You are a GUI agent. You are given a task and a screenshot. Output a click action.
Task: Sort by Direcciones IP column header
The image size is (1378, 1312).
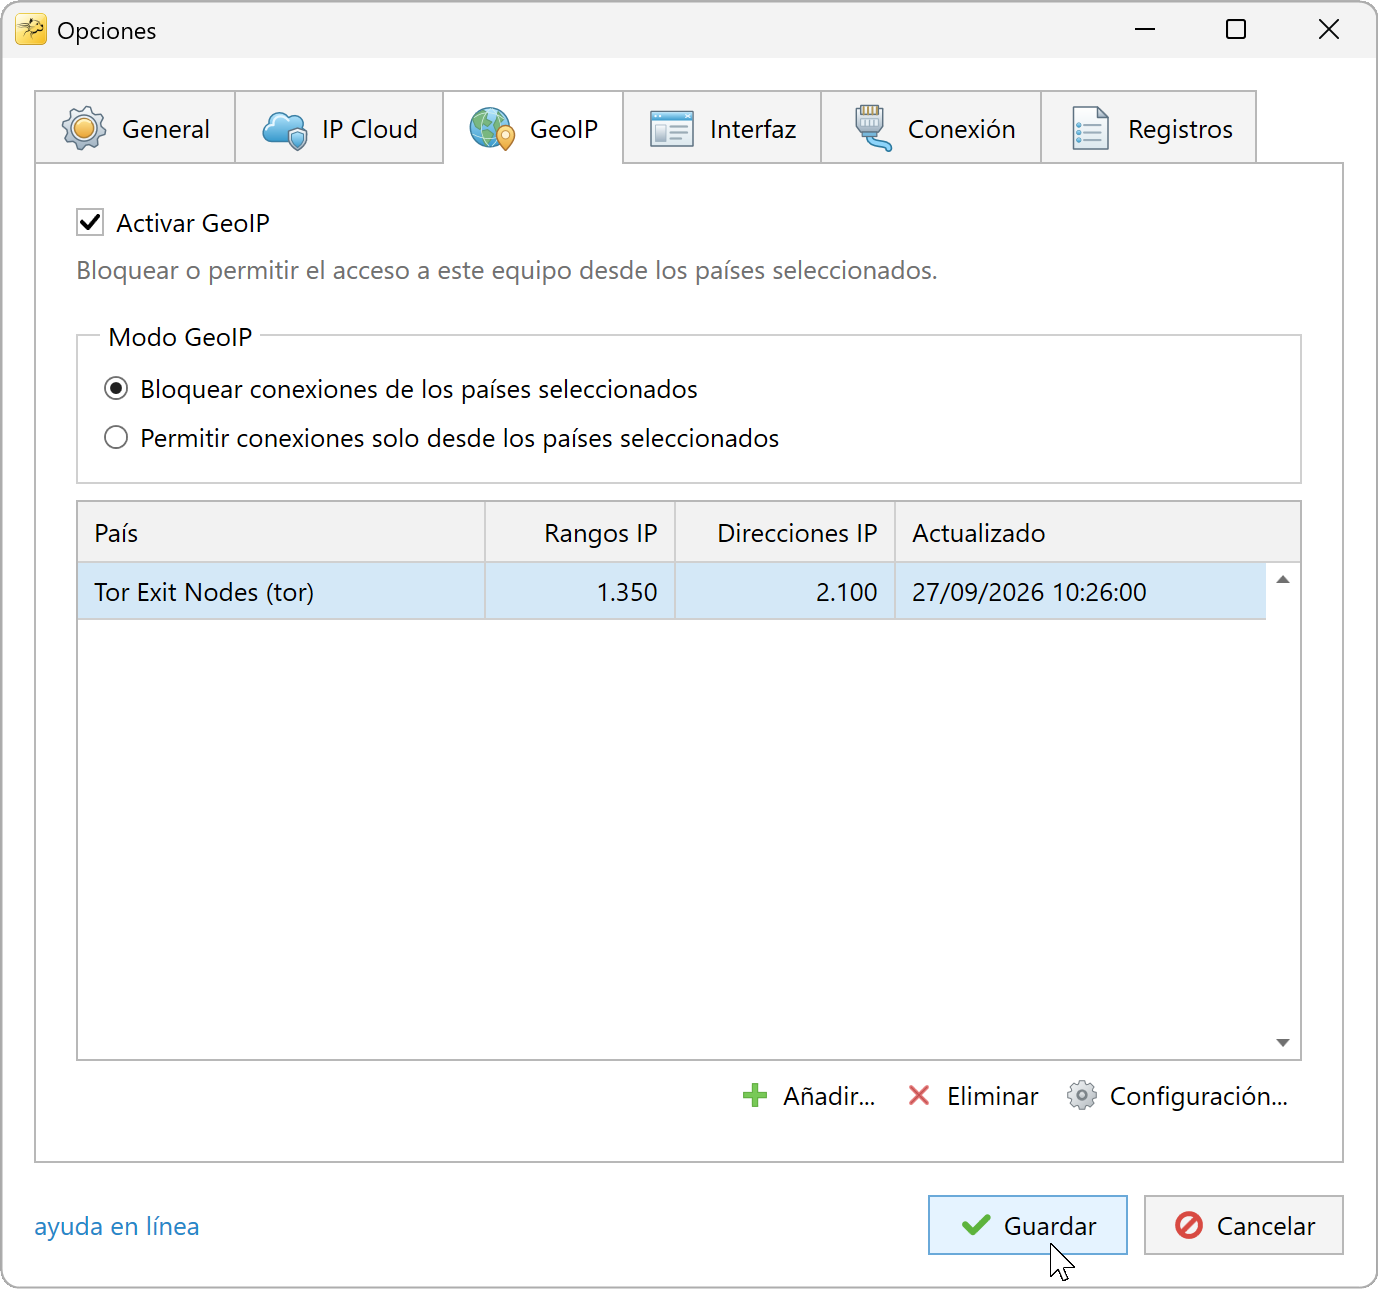[785, 532]
